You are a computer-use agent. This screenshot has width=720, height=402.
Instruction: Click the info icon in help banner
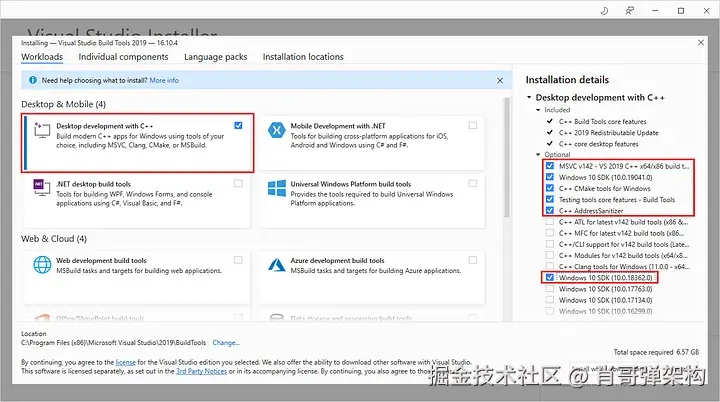33,80
